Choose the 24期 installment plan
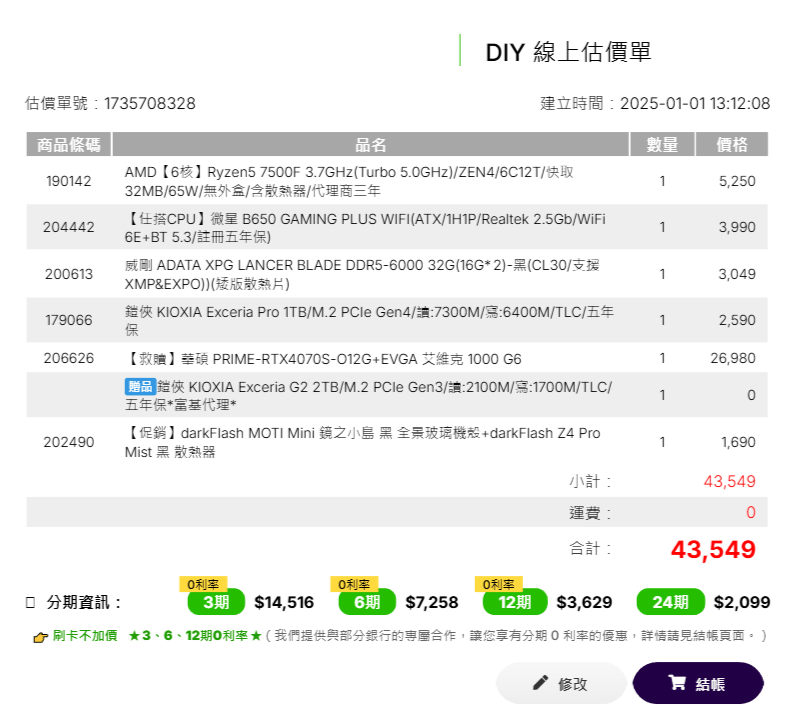Screen dimensions: 795x728 pyautogui.click(x=668, y=602)
